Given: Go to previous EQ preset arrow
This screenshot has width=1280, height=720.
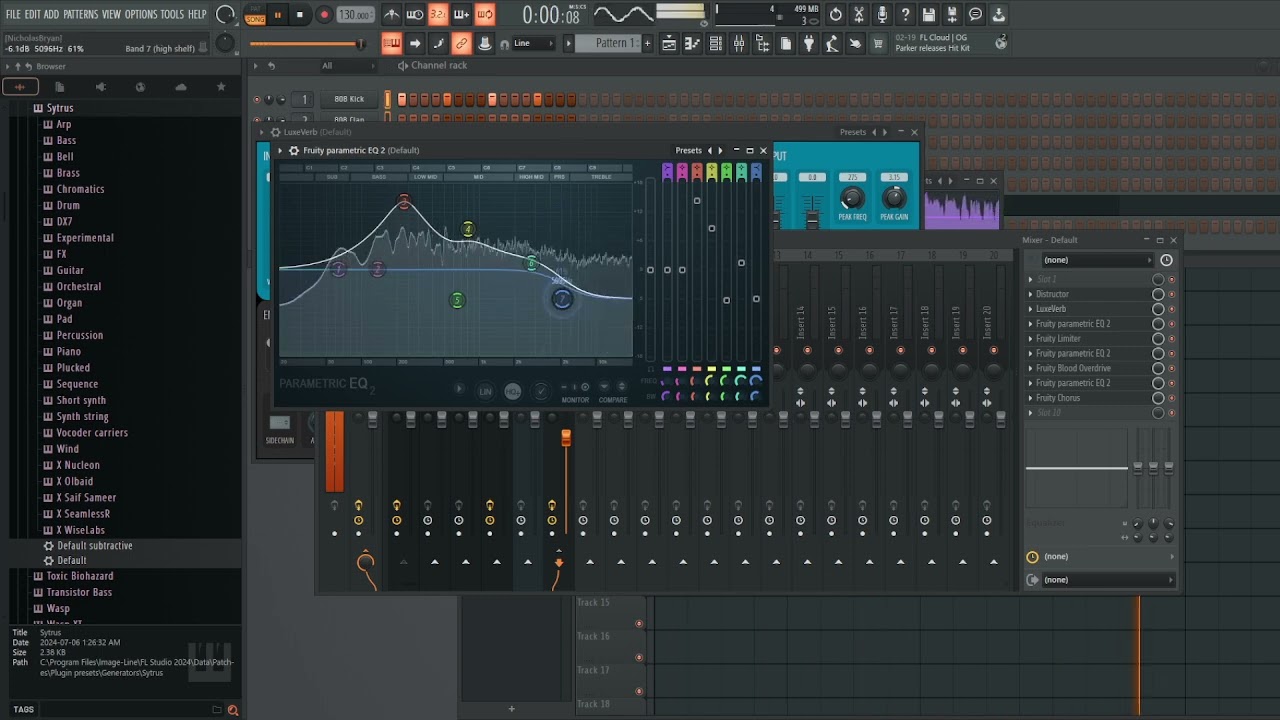Looking at the screenshot, I should point(710,151).
